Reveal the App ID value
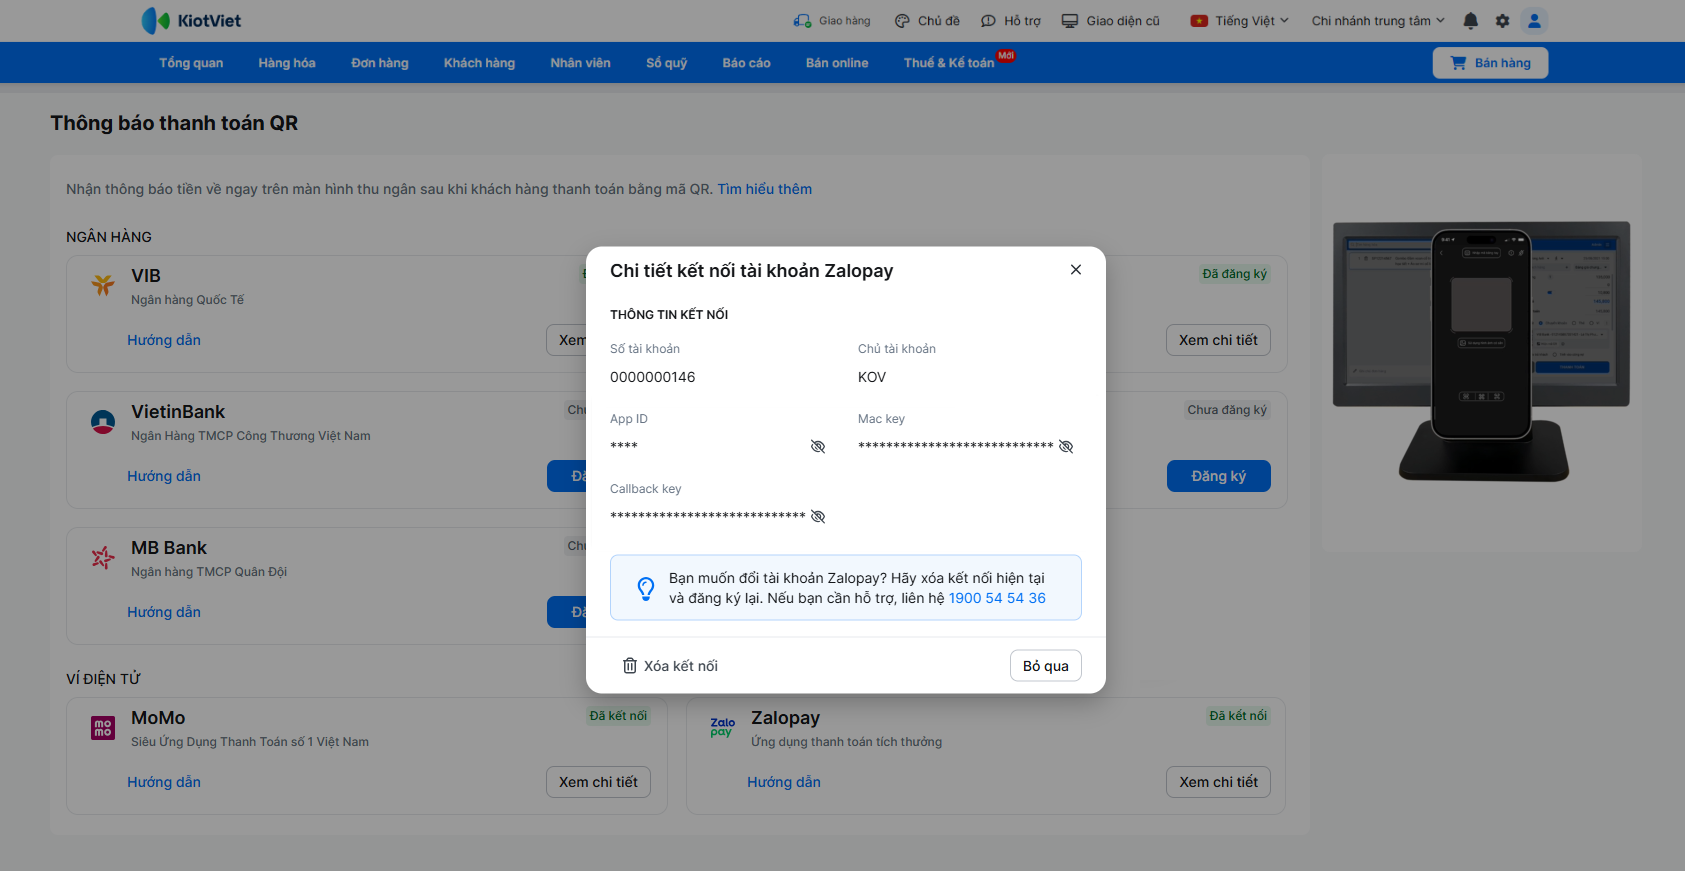The width and height of the screenshot is (1685, 871). click(818, 447)
